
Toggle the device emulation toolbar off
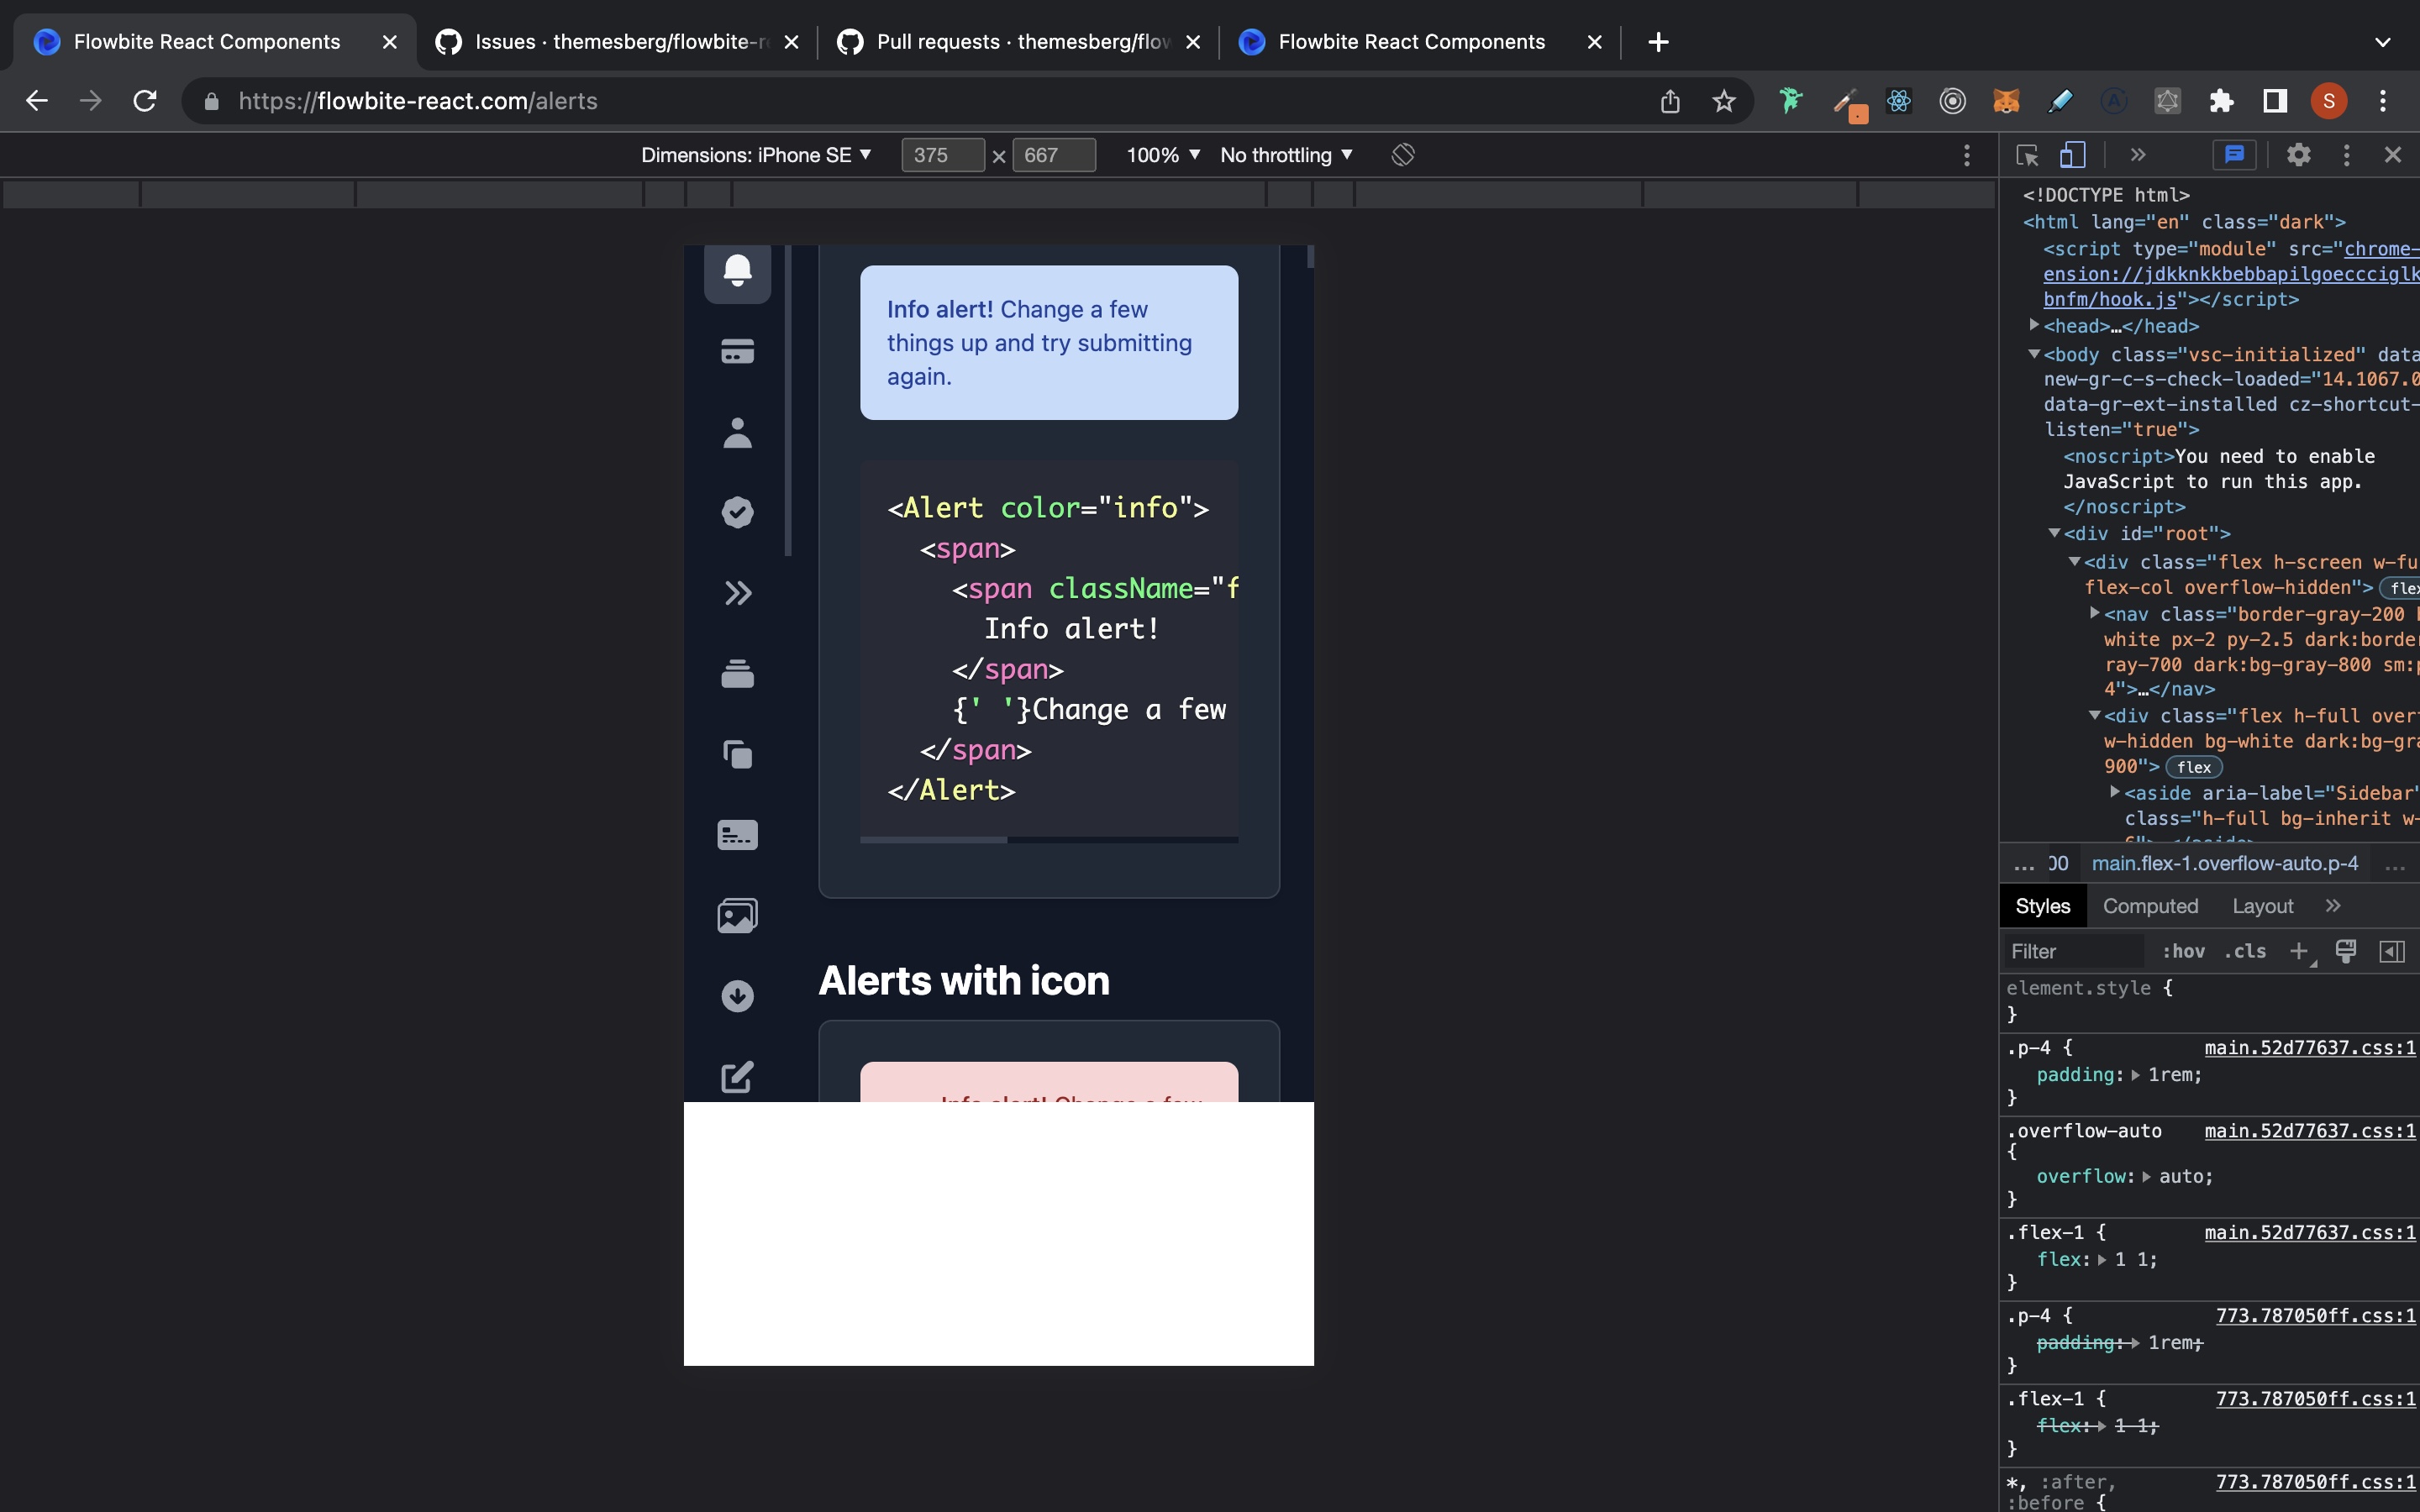(2073, 155)
